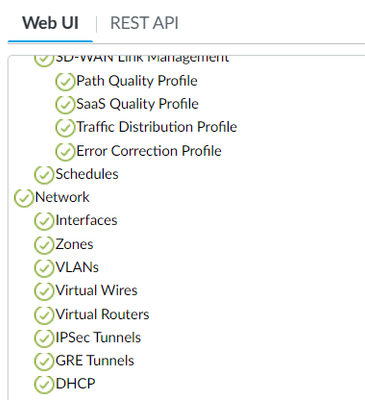Screen dimensions: 365x400
Task: Select the DHCP tree label
Action: click(76, 384)
